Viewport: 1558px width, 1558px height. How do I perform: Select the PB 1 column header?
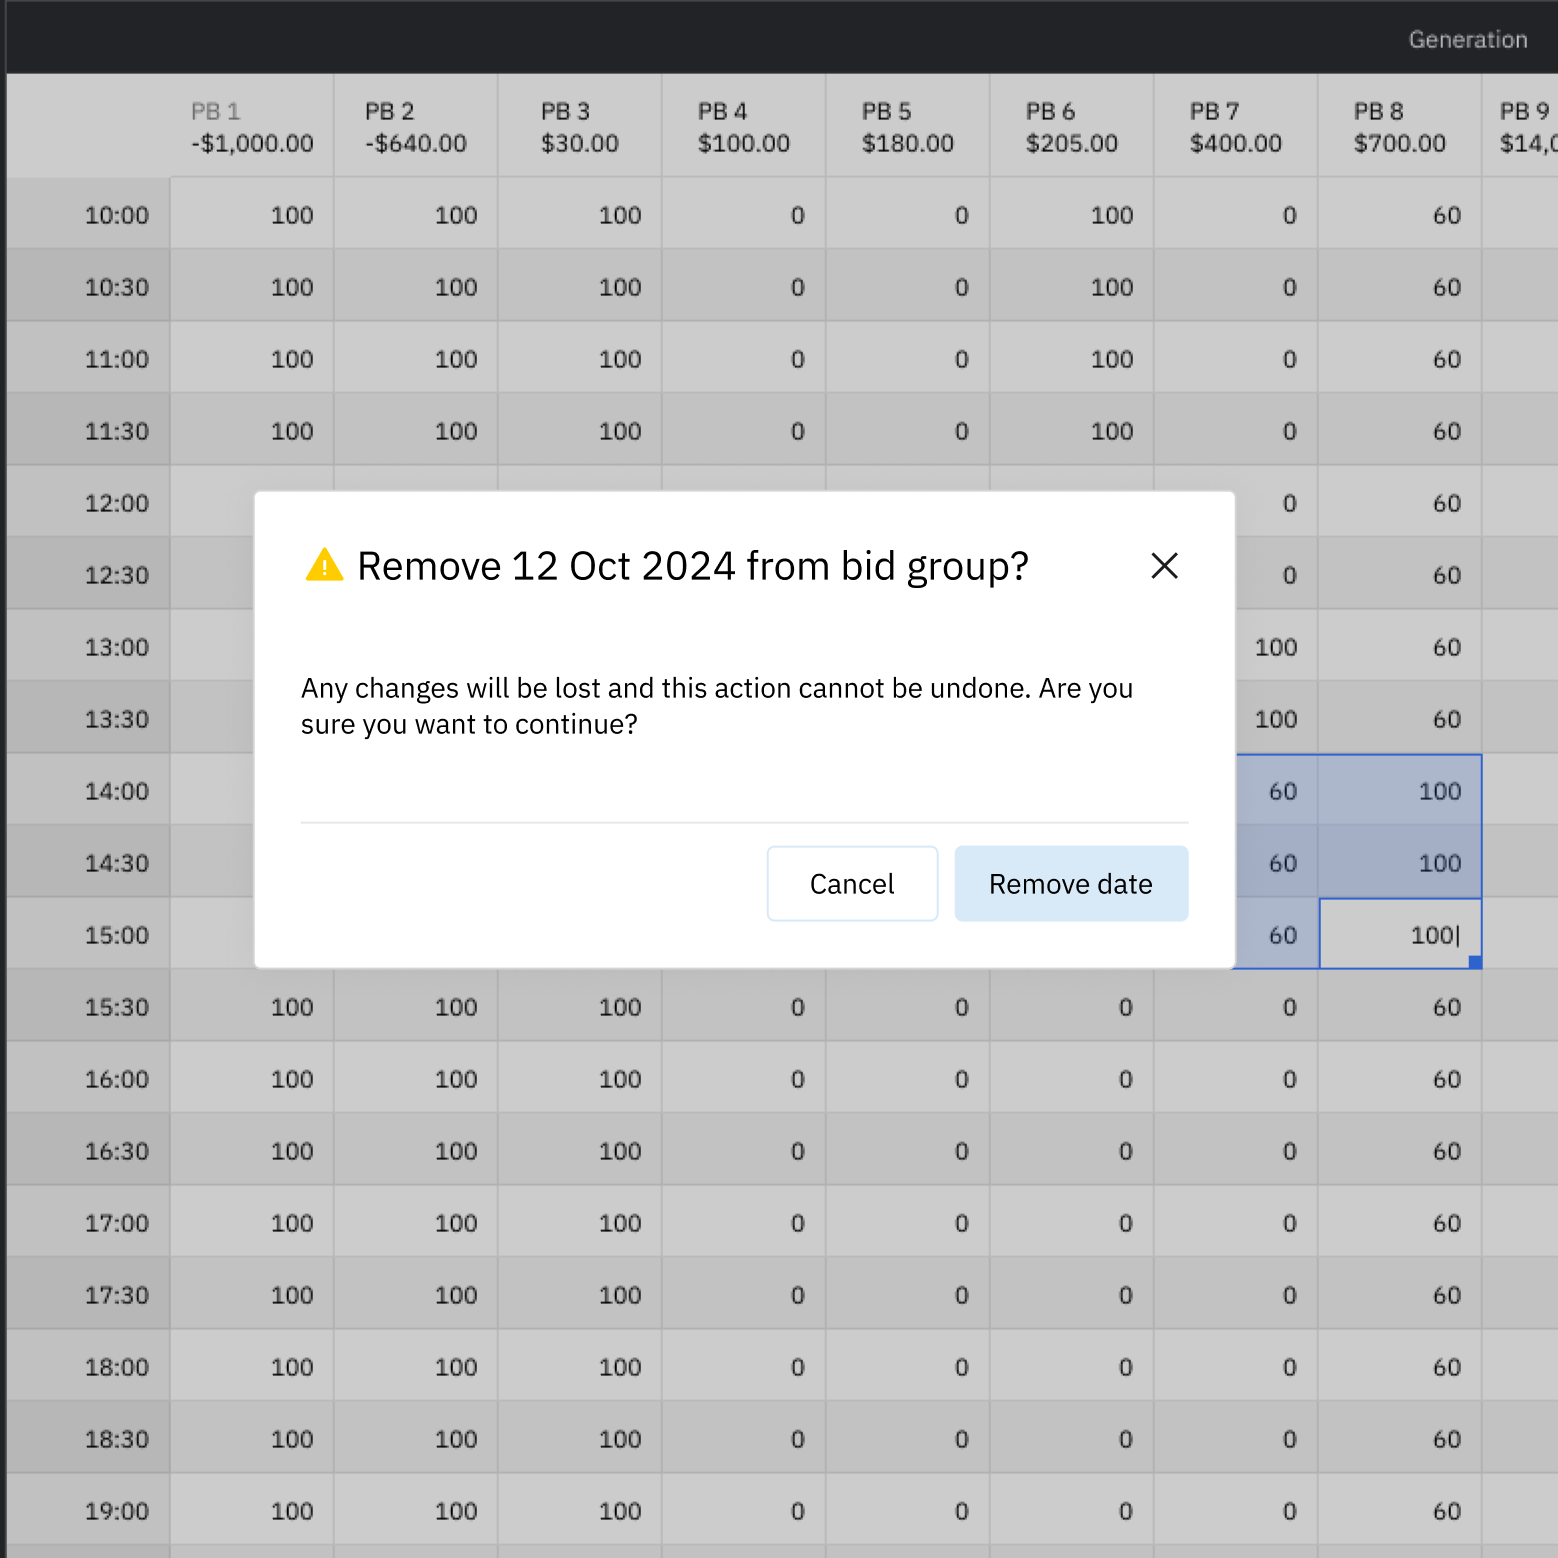click(x=252, y=127)
